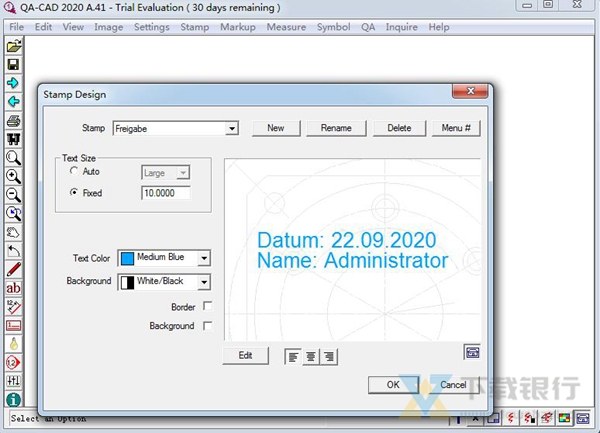Align stamp text to the left
600x433 pixels.
pyautogui.click(x=293, y=356)
